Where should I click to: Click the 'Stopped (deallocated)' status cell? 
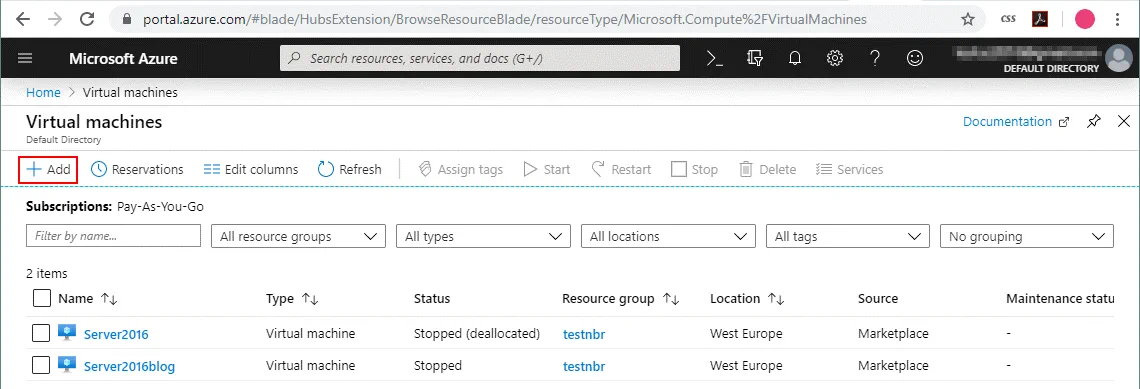(x=477, y=334)
